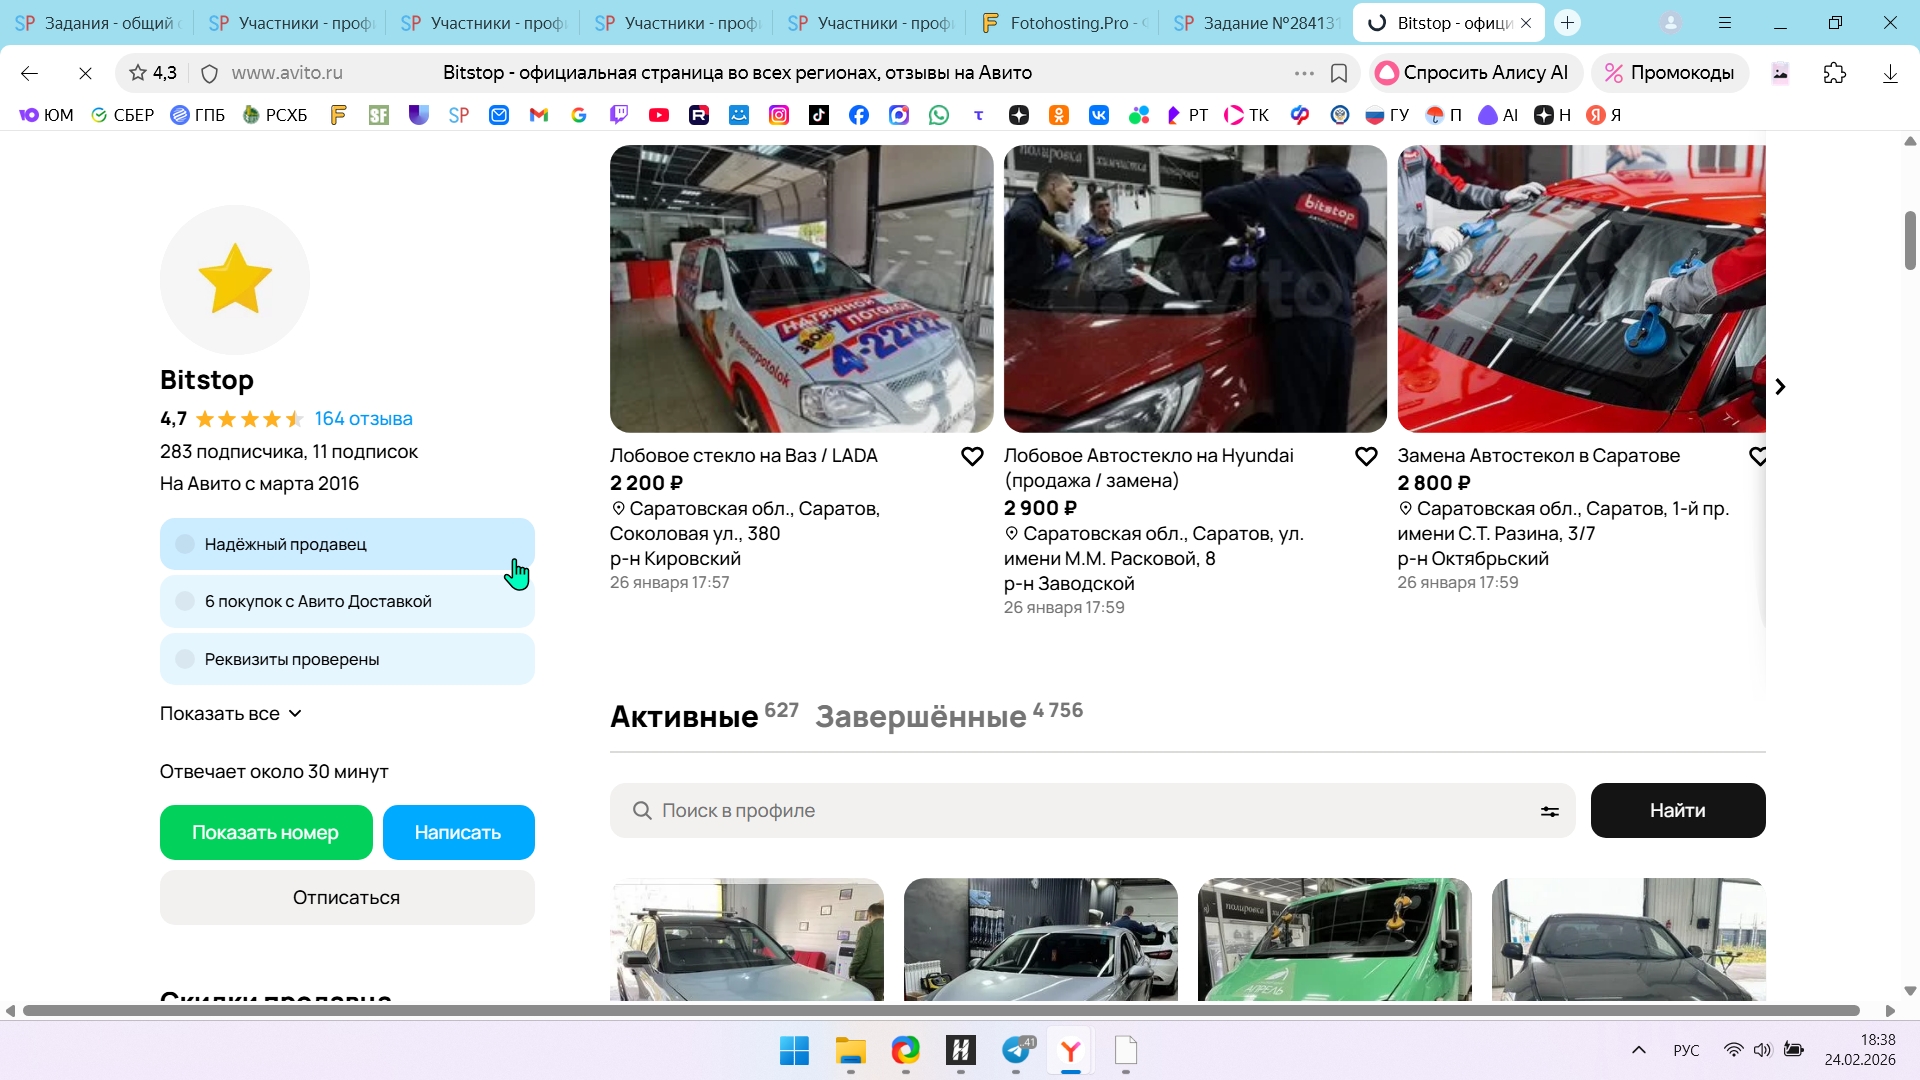Select Активные listings tab
The height and width of the screenshot is (1080, 1920).
coord(684,717)
